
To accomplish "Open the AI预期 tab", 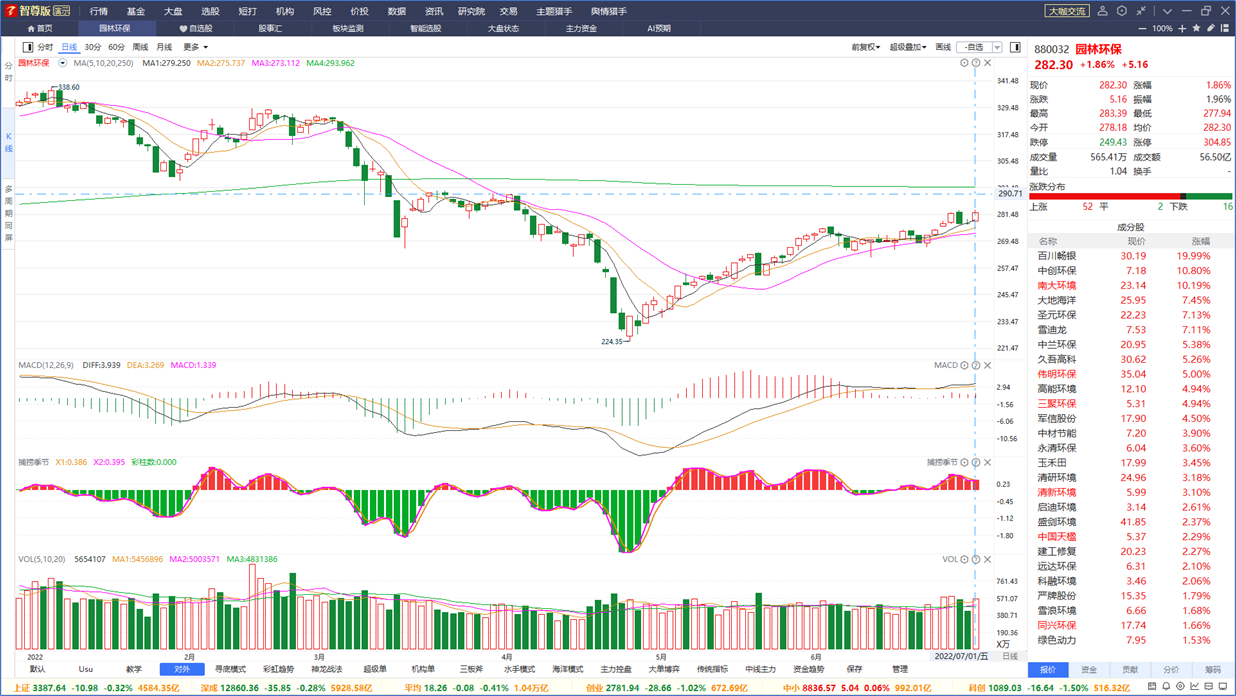I will point(659,29).
